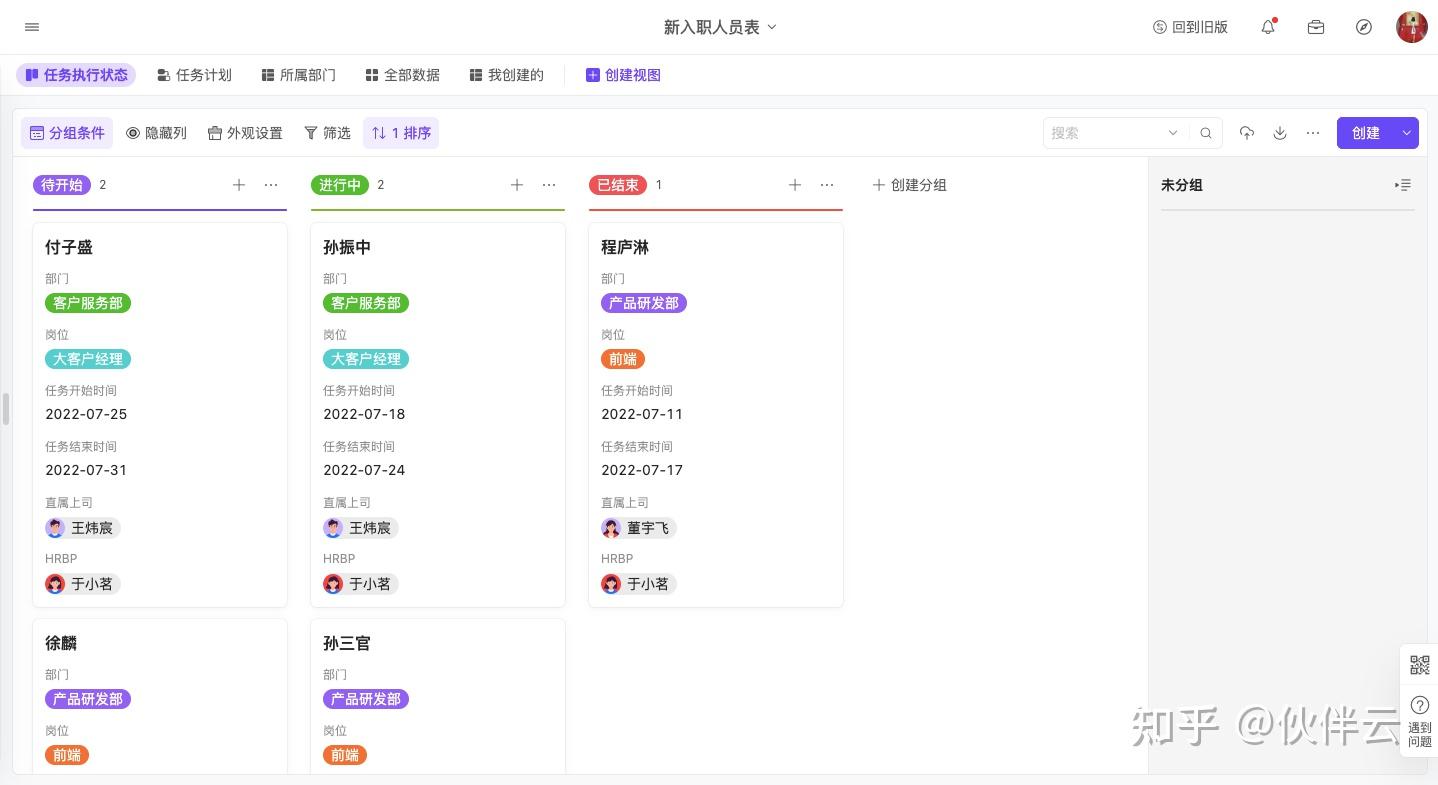Click the 未分组 panel heading
Viewport: 1438px width, 785px height.
click(1182, 185)
